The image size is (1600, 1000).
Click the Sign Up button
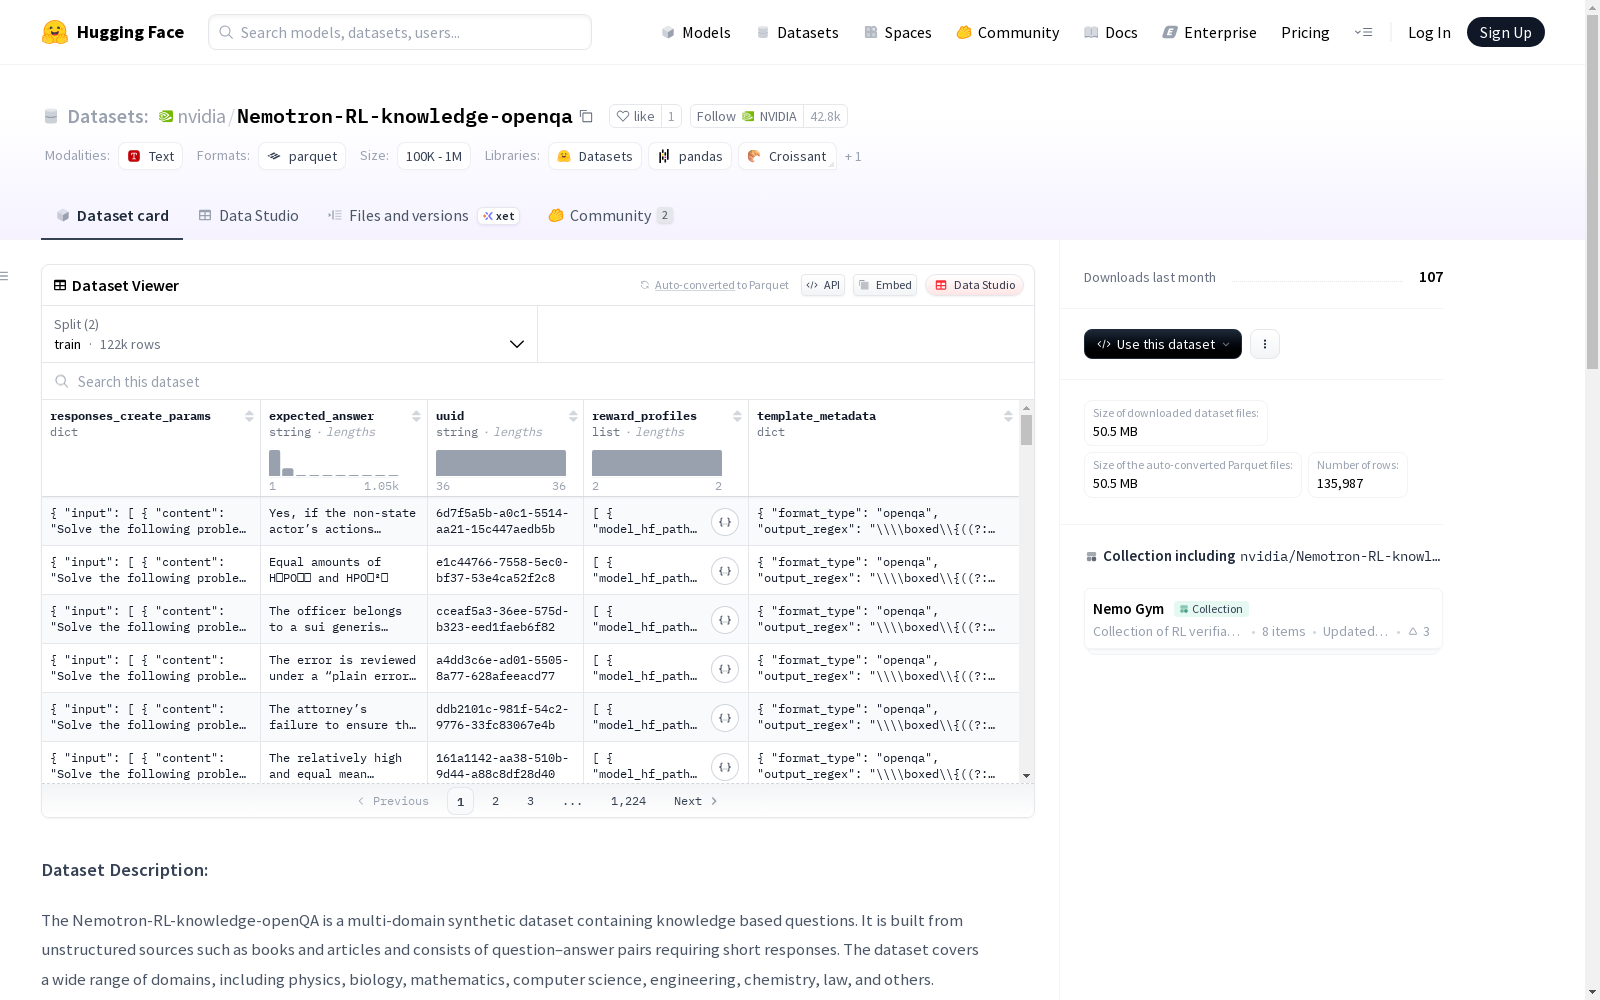(x=1506, y=32)
